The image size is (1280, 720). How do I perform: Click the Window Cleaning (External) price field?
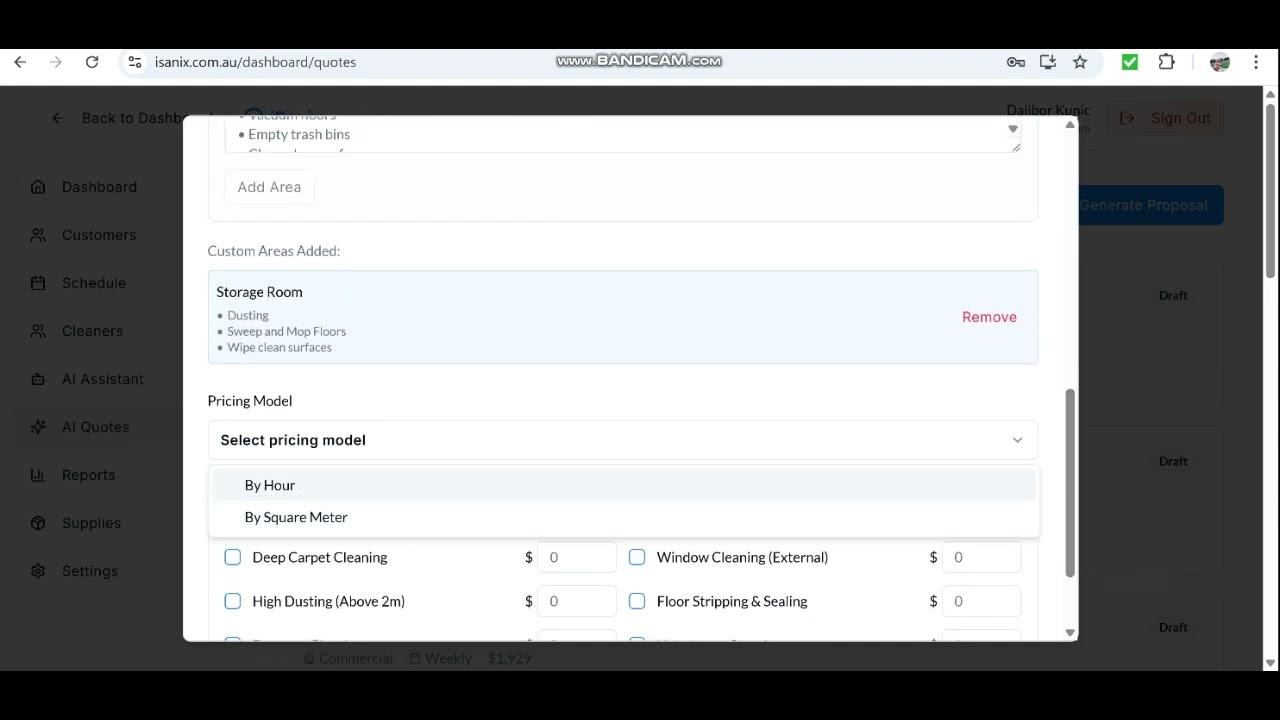pyautogui.click(x=981, y=557)
